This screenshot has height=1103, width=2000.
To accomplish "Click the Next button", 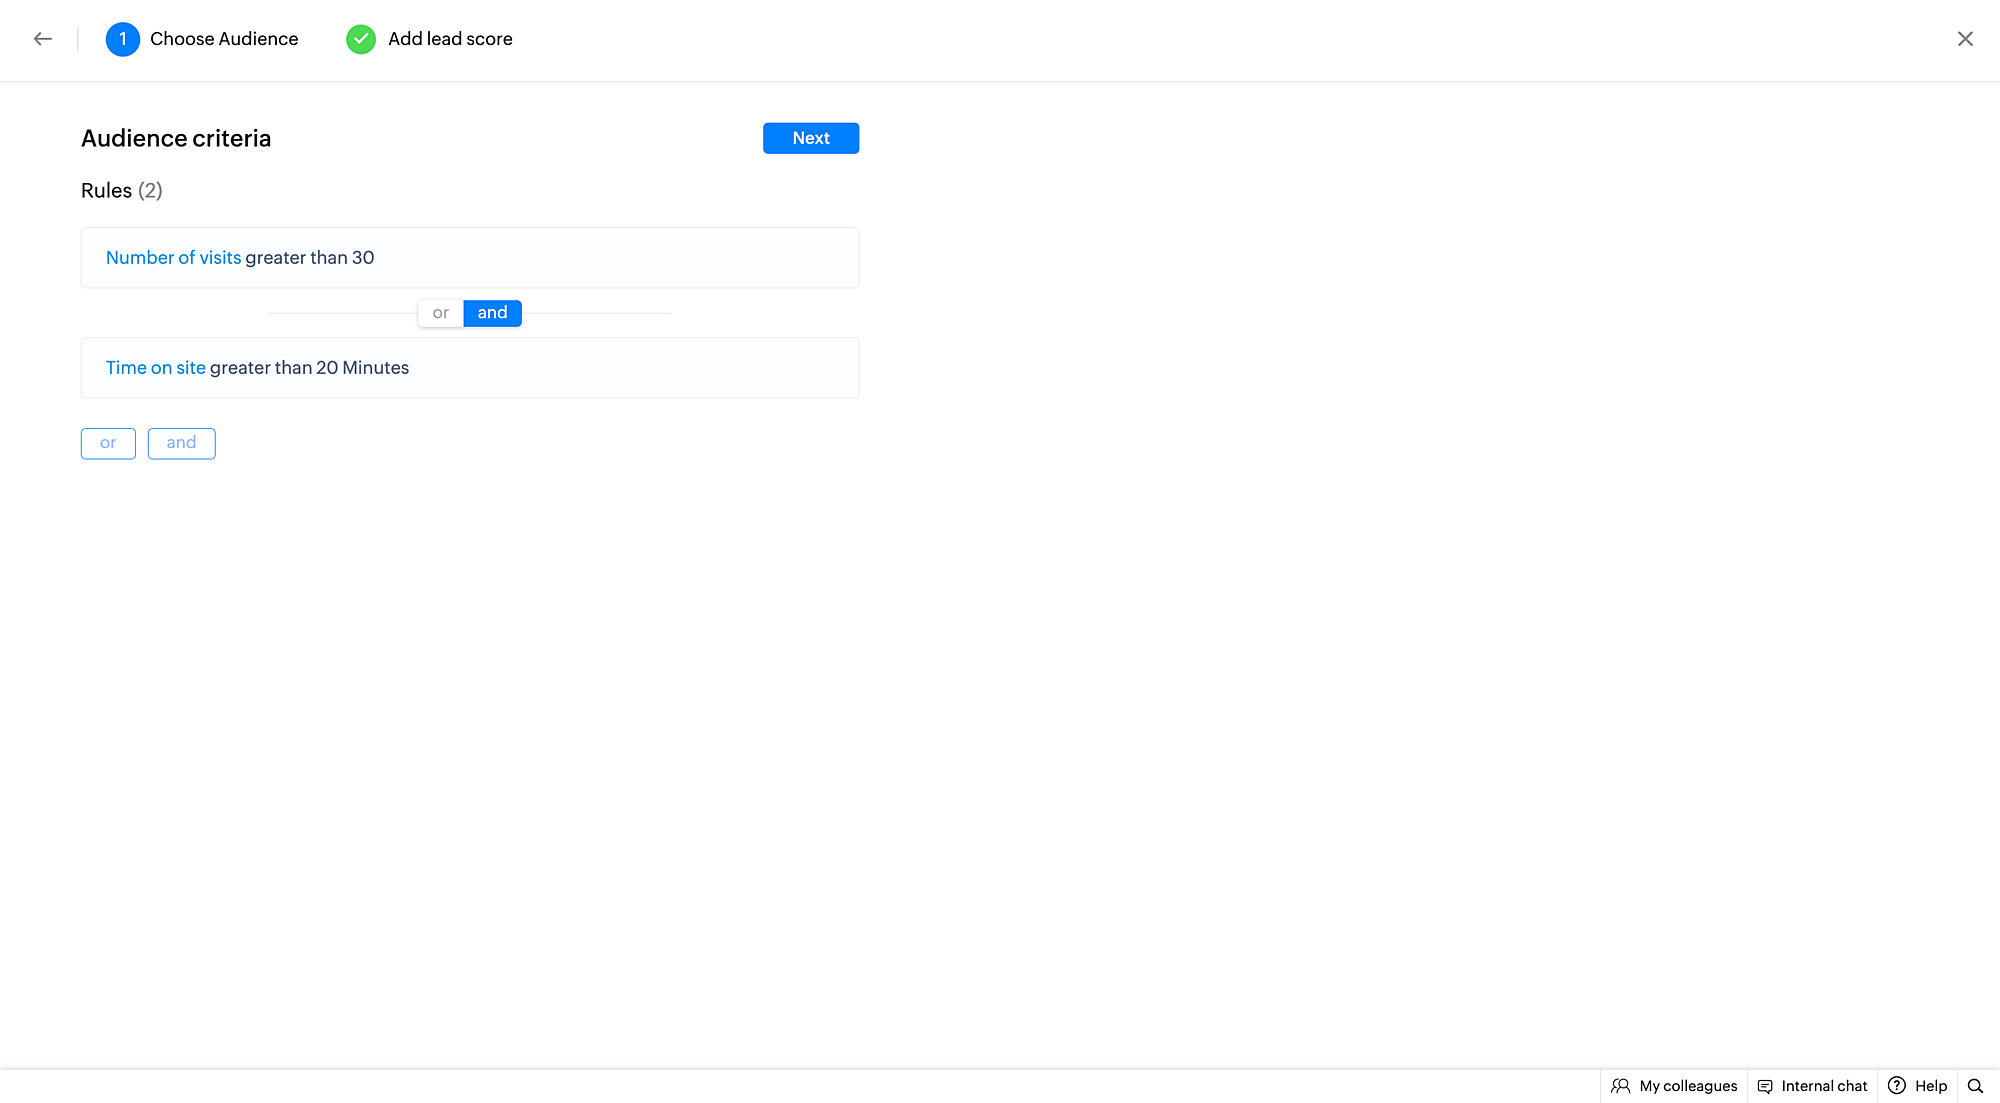I will coord(810,138).
